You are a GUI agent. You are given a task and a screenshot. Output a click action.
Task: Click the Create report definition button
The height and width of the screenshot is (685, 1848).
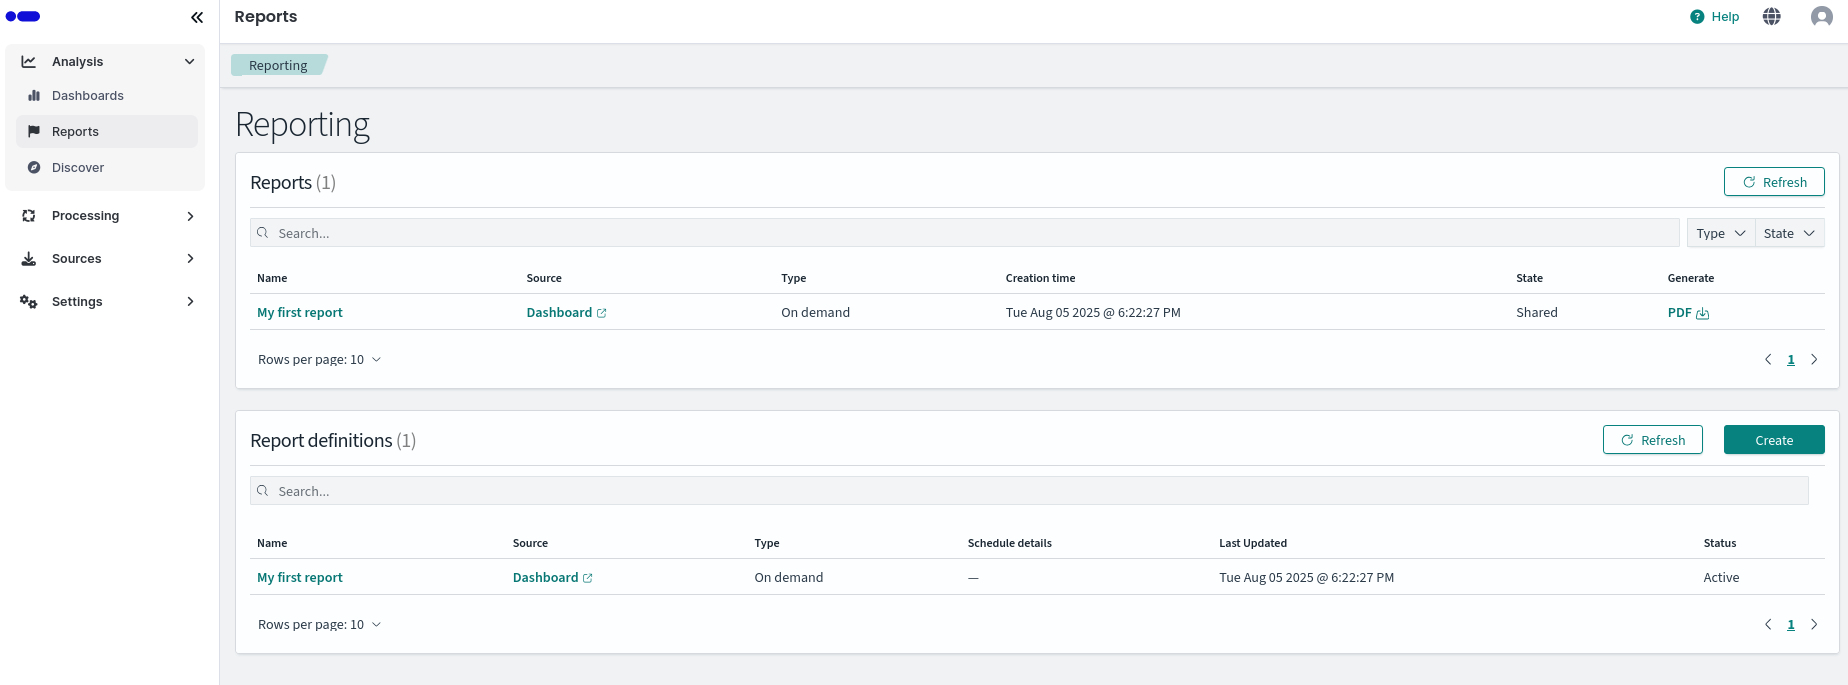1773,440
